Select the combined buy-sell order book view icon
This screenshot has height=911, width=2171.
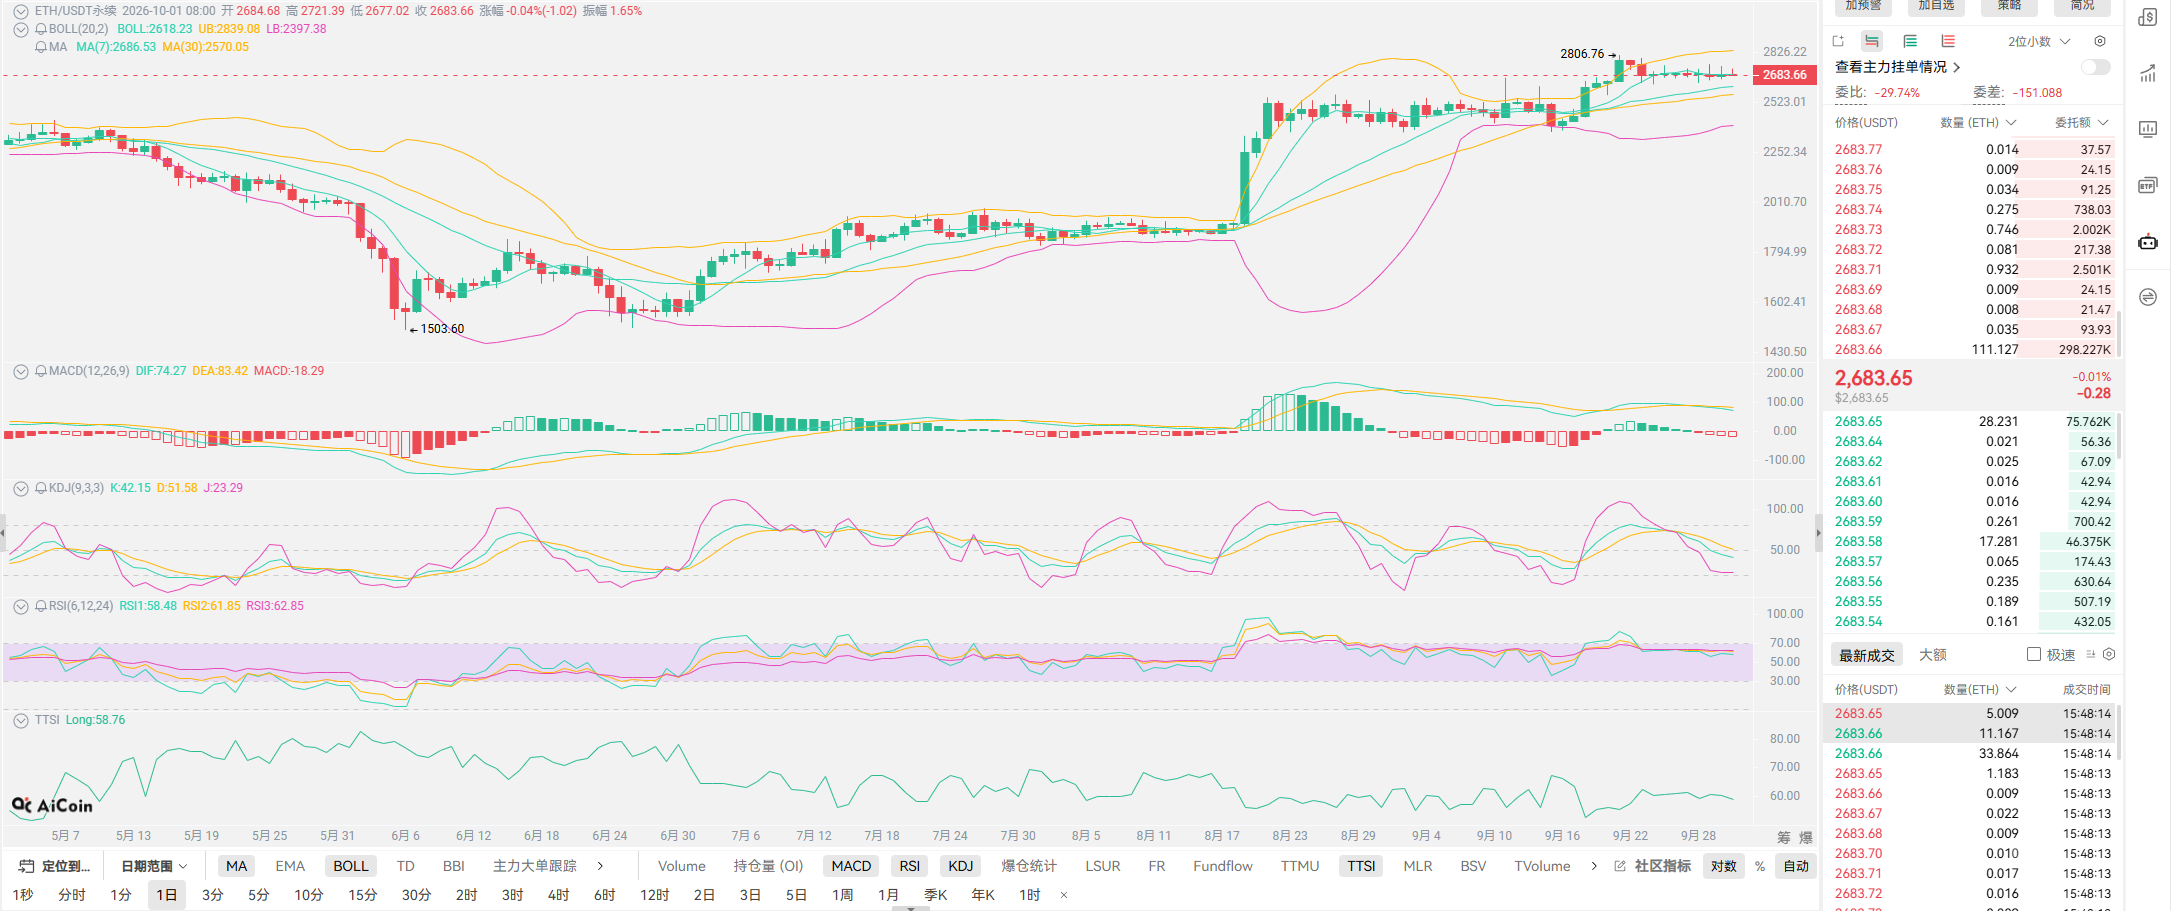[1872, 41]
